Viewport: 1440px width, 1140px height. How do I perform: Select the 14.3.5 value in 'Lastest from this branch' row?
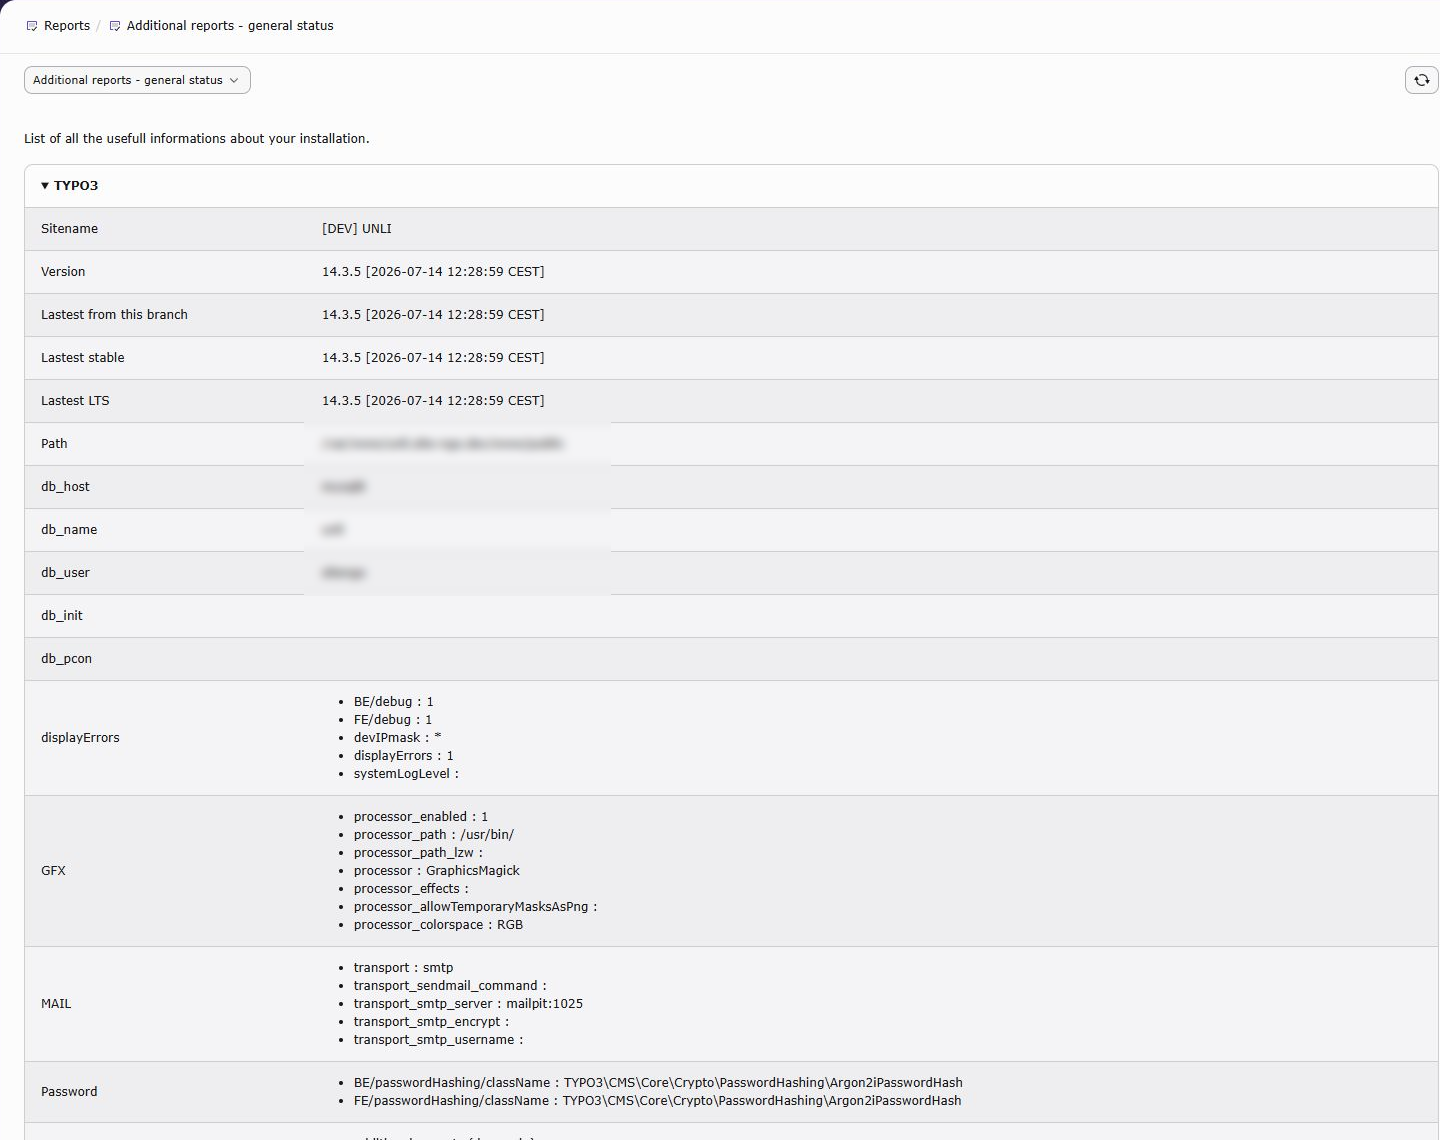tap(433, 315)
